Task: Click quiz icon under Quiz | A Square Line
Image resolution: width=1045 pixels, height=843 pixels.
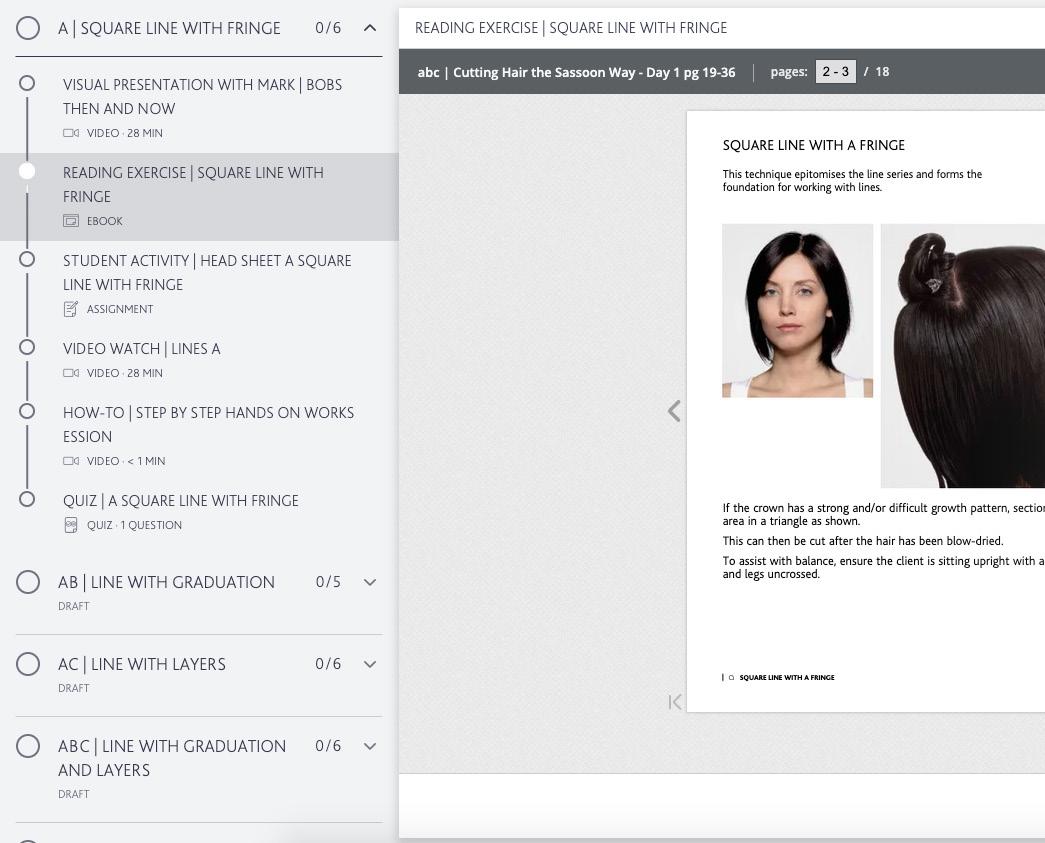Action: click(x=71, y=525)
